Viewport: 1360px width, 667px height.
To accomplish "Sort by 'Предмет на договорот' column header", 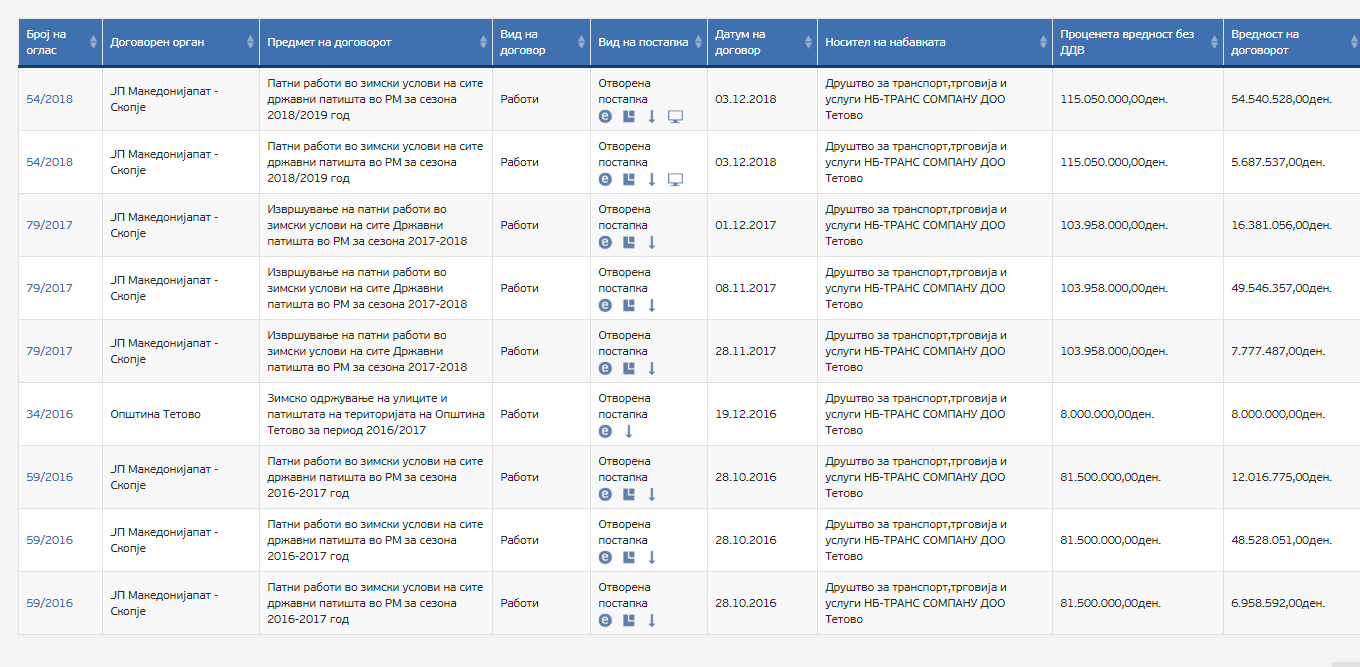I will 329,42.
